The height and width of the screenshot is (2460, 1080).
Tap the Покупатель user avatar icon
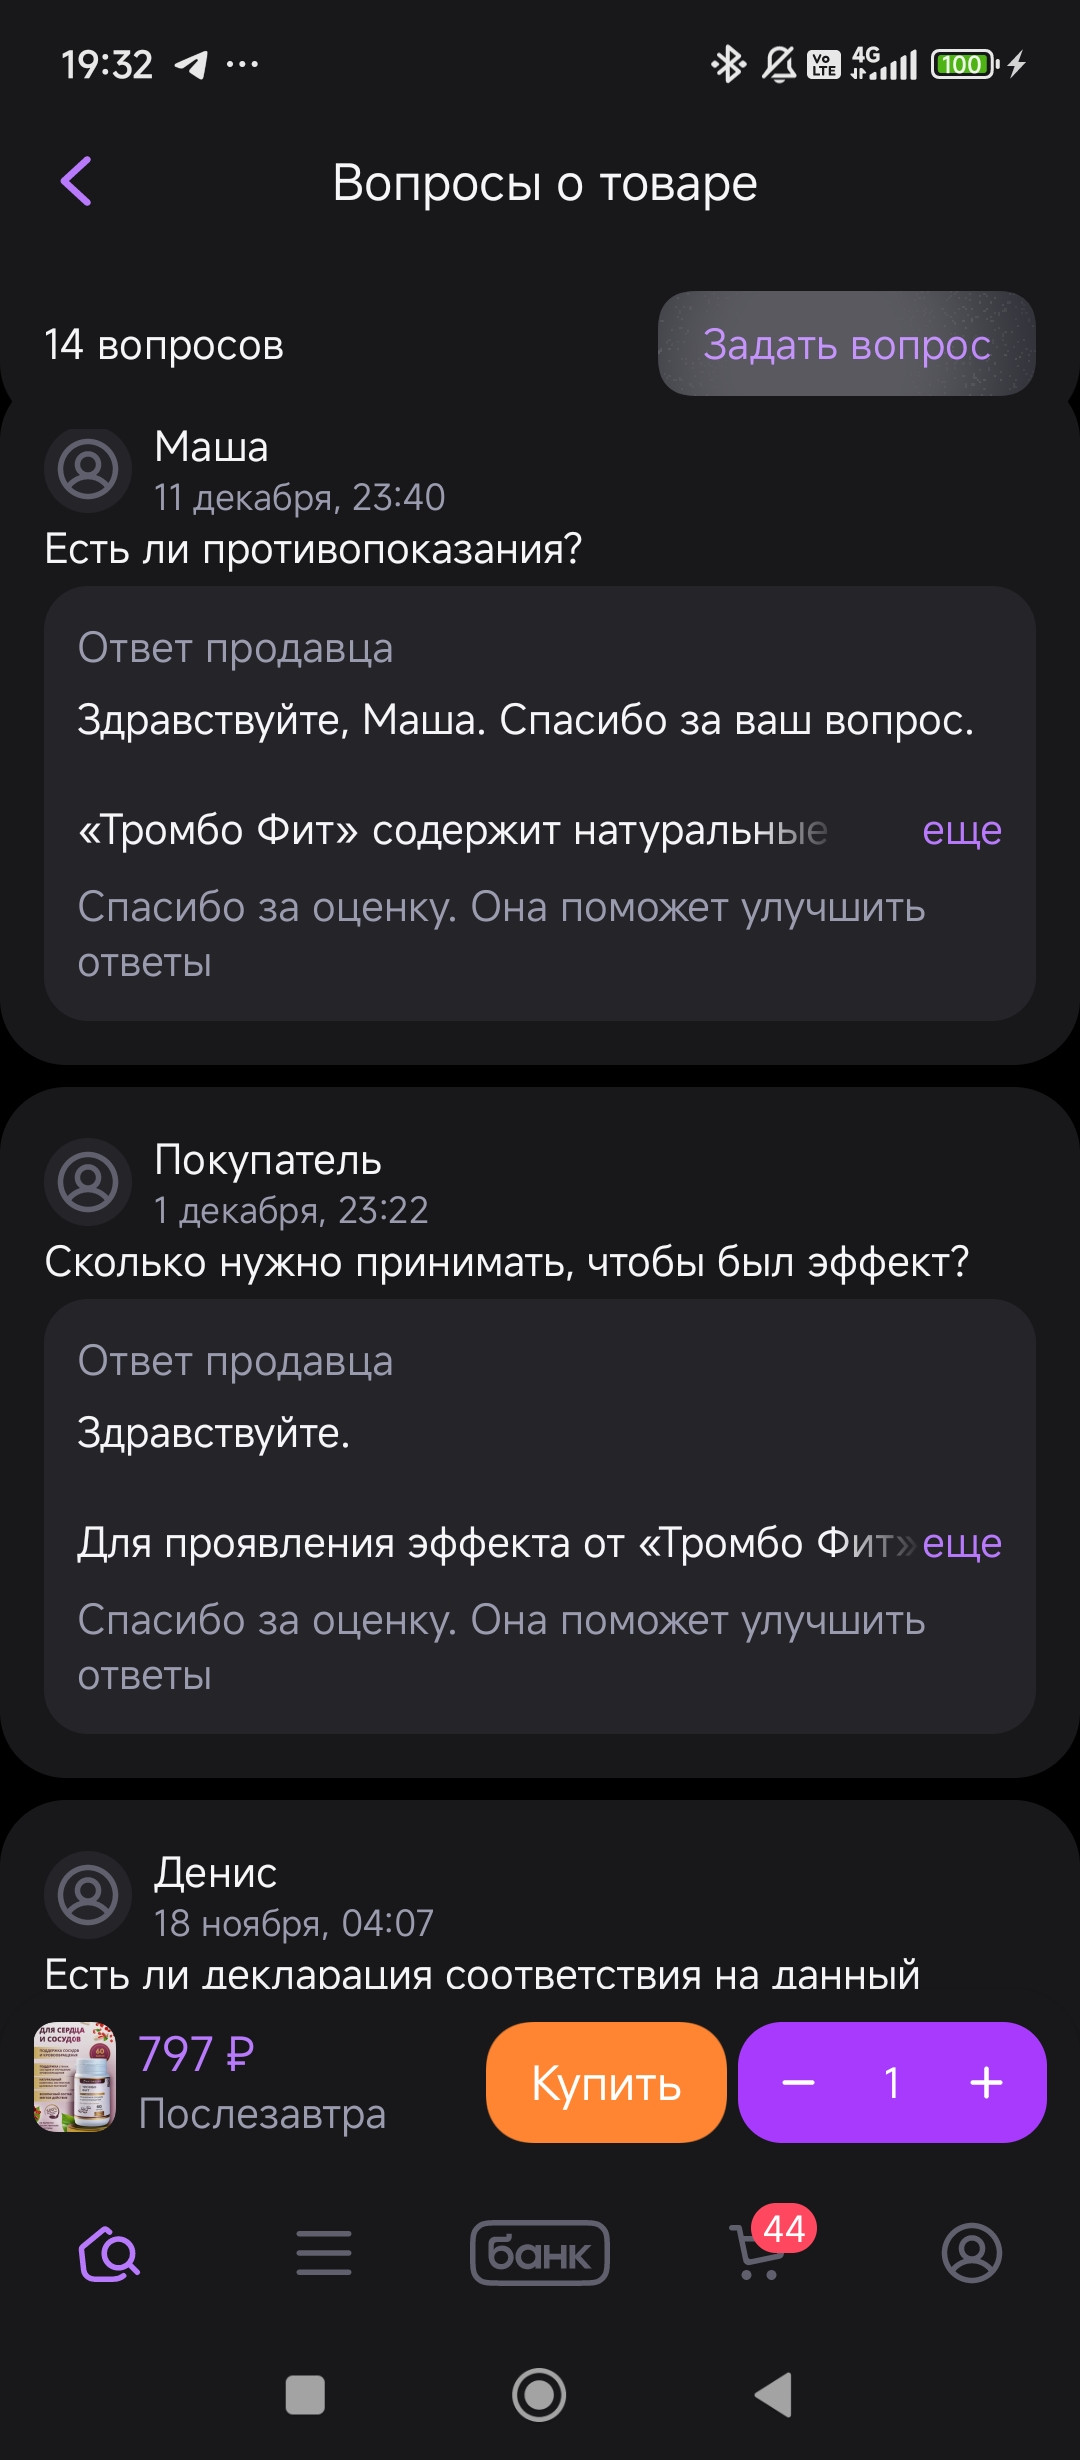tap(88, 1182)
